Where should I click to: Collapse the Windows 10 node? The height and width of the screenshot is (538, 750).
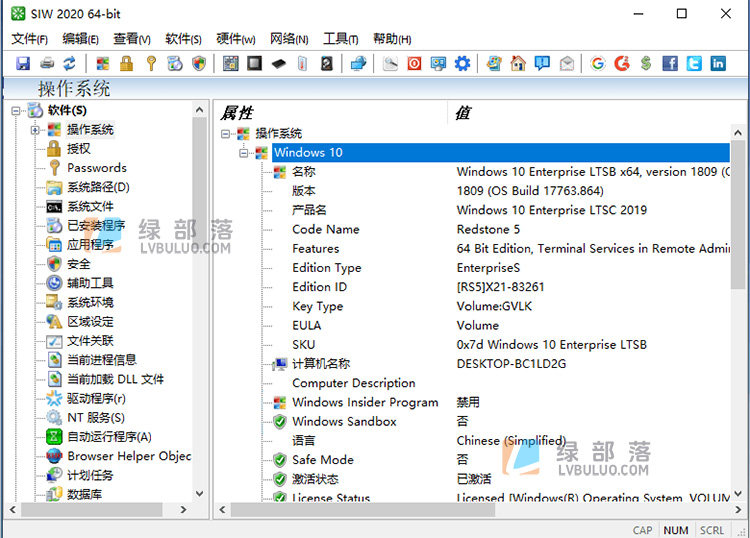[x=244, y=153]
